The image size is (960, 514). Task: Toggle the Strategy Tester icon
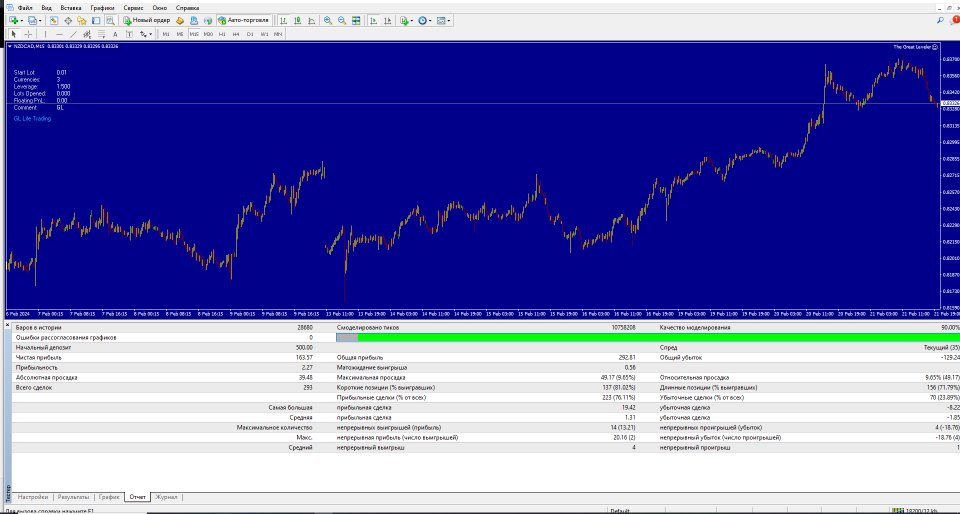110,20
